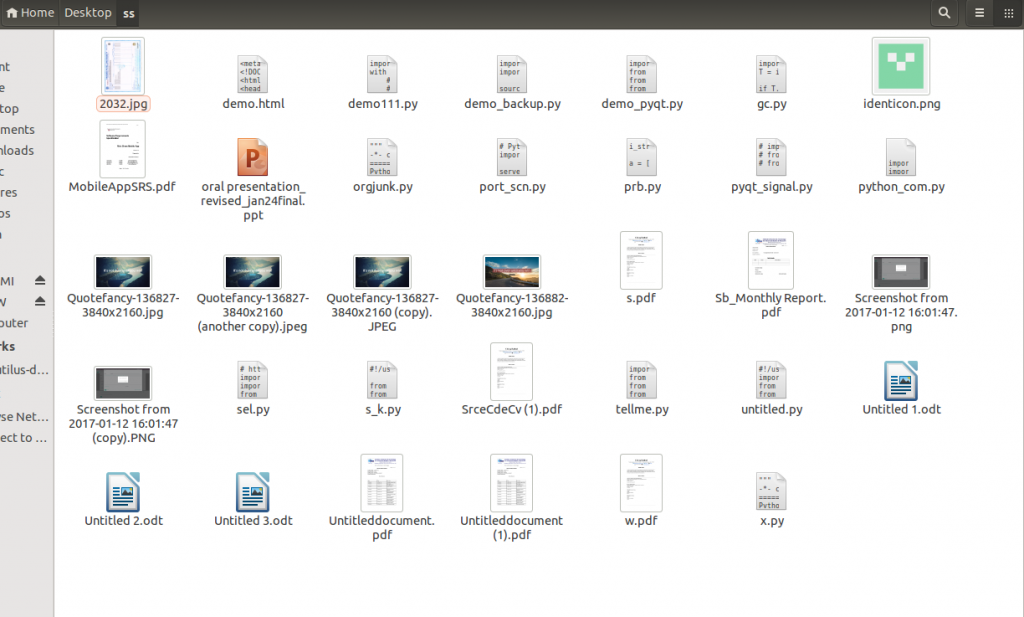Select the w.pdf document thumbnail
Viewport: 1024px width, 617px height.
[641, 483]
